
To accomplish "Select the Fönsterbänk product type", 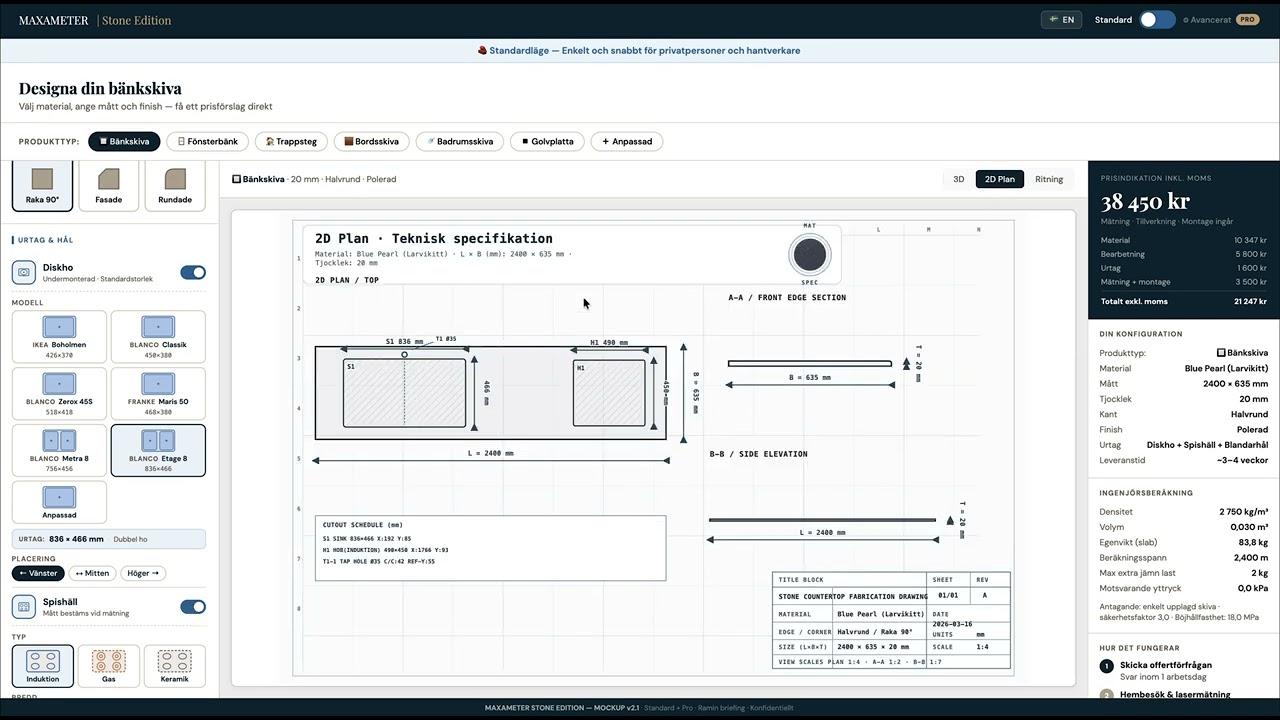I will 207,141.
